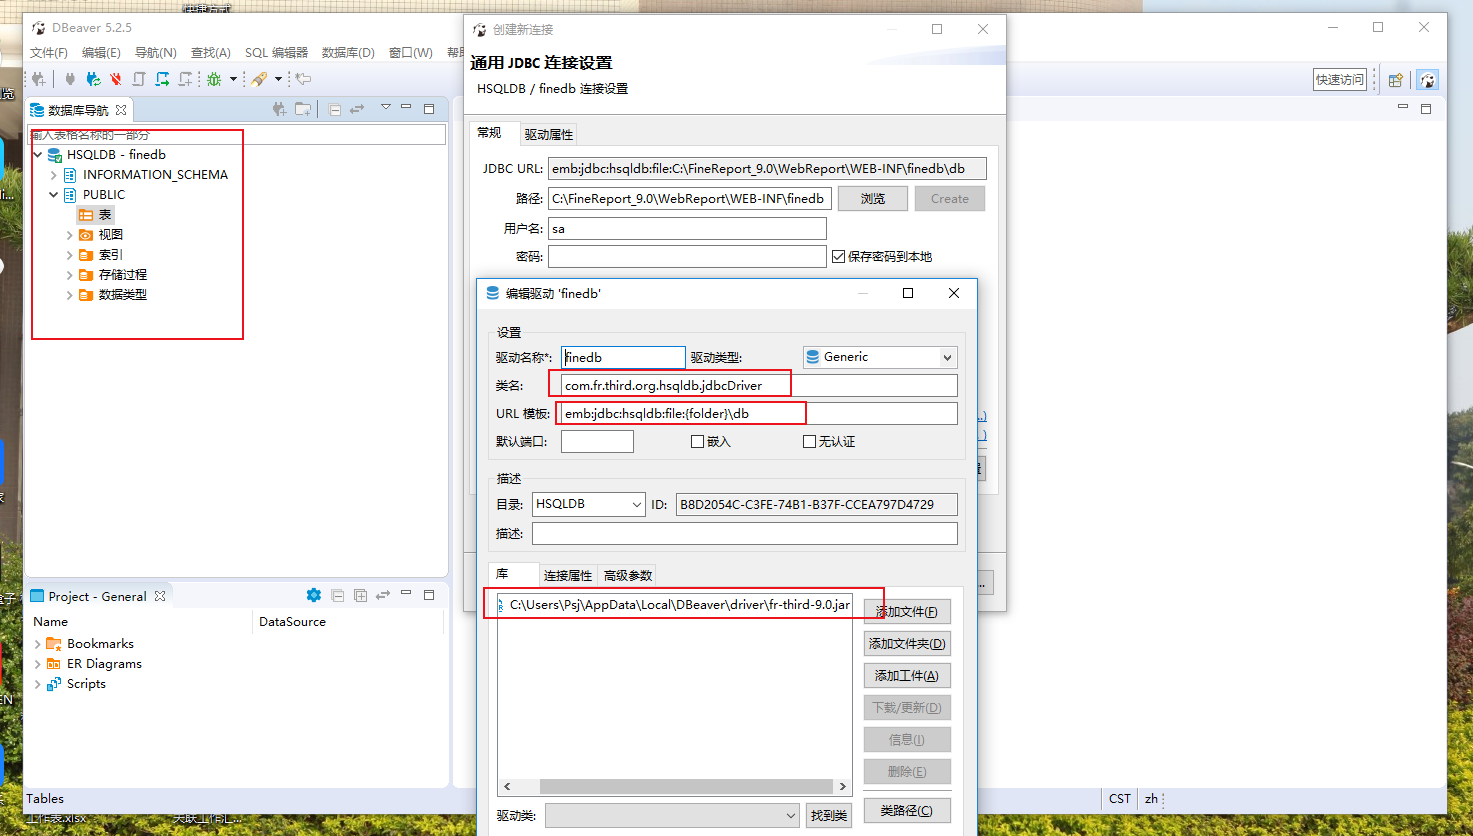Open the 驱动类型 Generic dropdown
This screenshot has height=836, width=1473.
tap(880, 357)
